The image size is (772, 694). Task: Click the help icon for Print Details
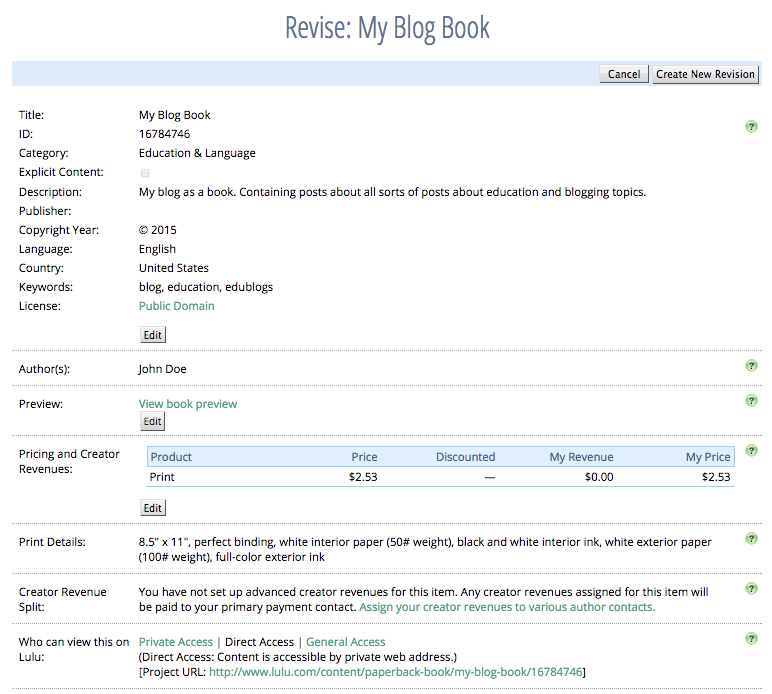[x=751, y=539]
